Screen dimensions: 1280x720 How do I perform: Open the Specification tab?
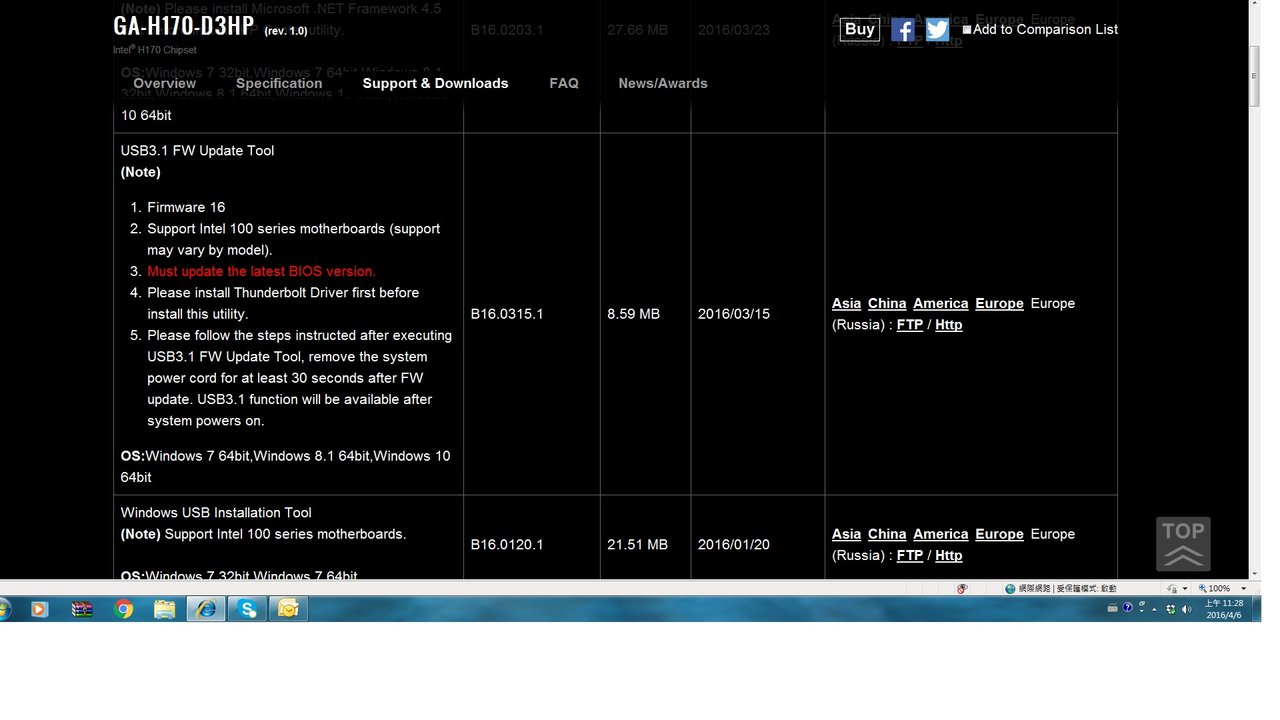[x=279, y=83]
